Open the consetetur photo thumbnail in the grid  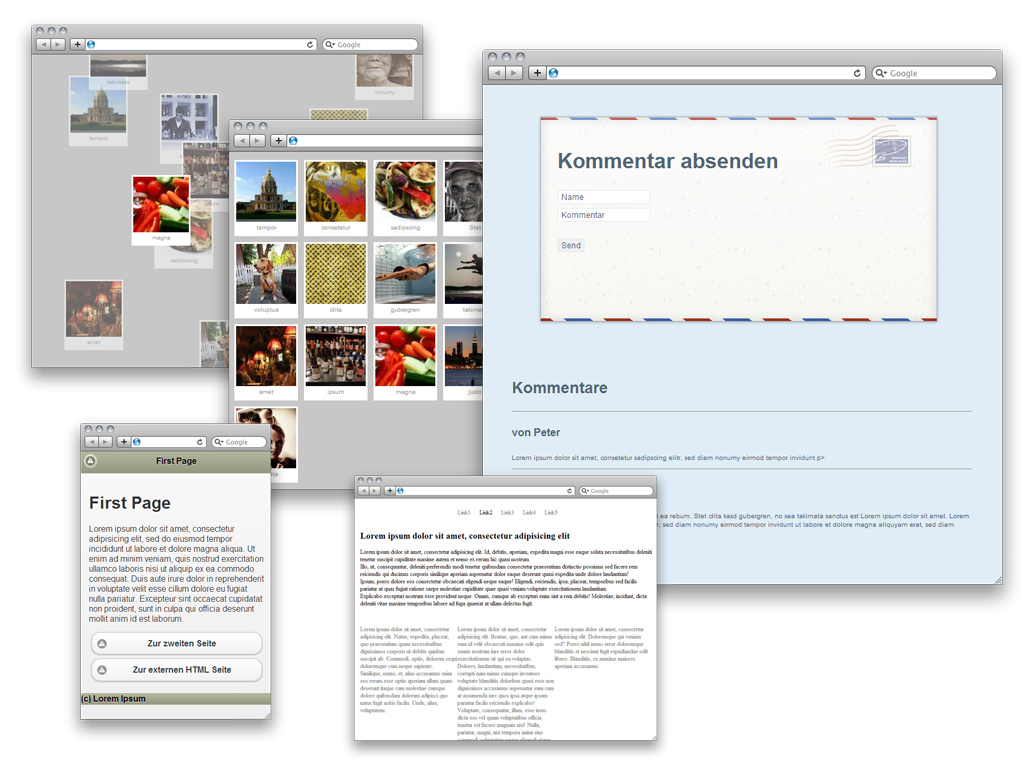(x=335, y=192)
